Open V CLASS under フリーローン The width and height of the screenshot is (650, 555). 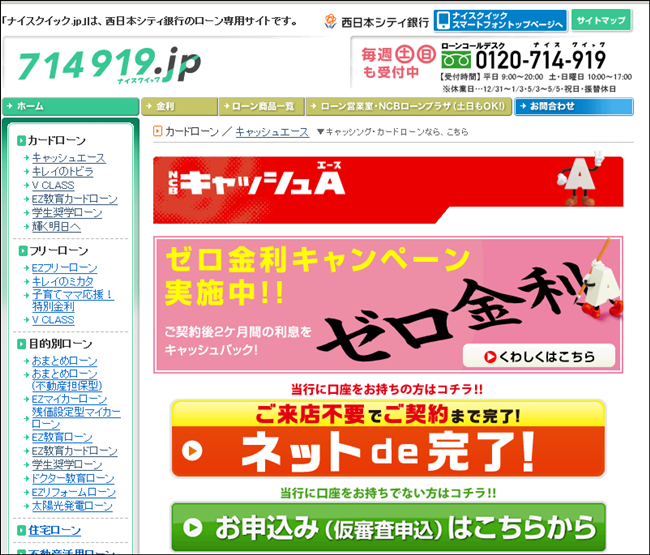tap(53, 320)
